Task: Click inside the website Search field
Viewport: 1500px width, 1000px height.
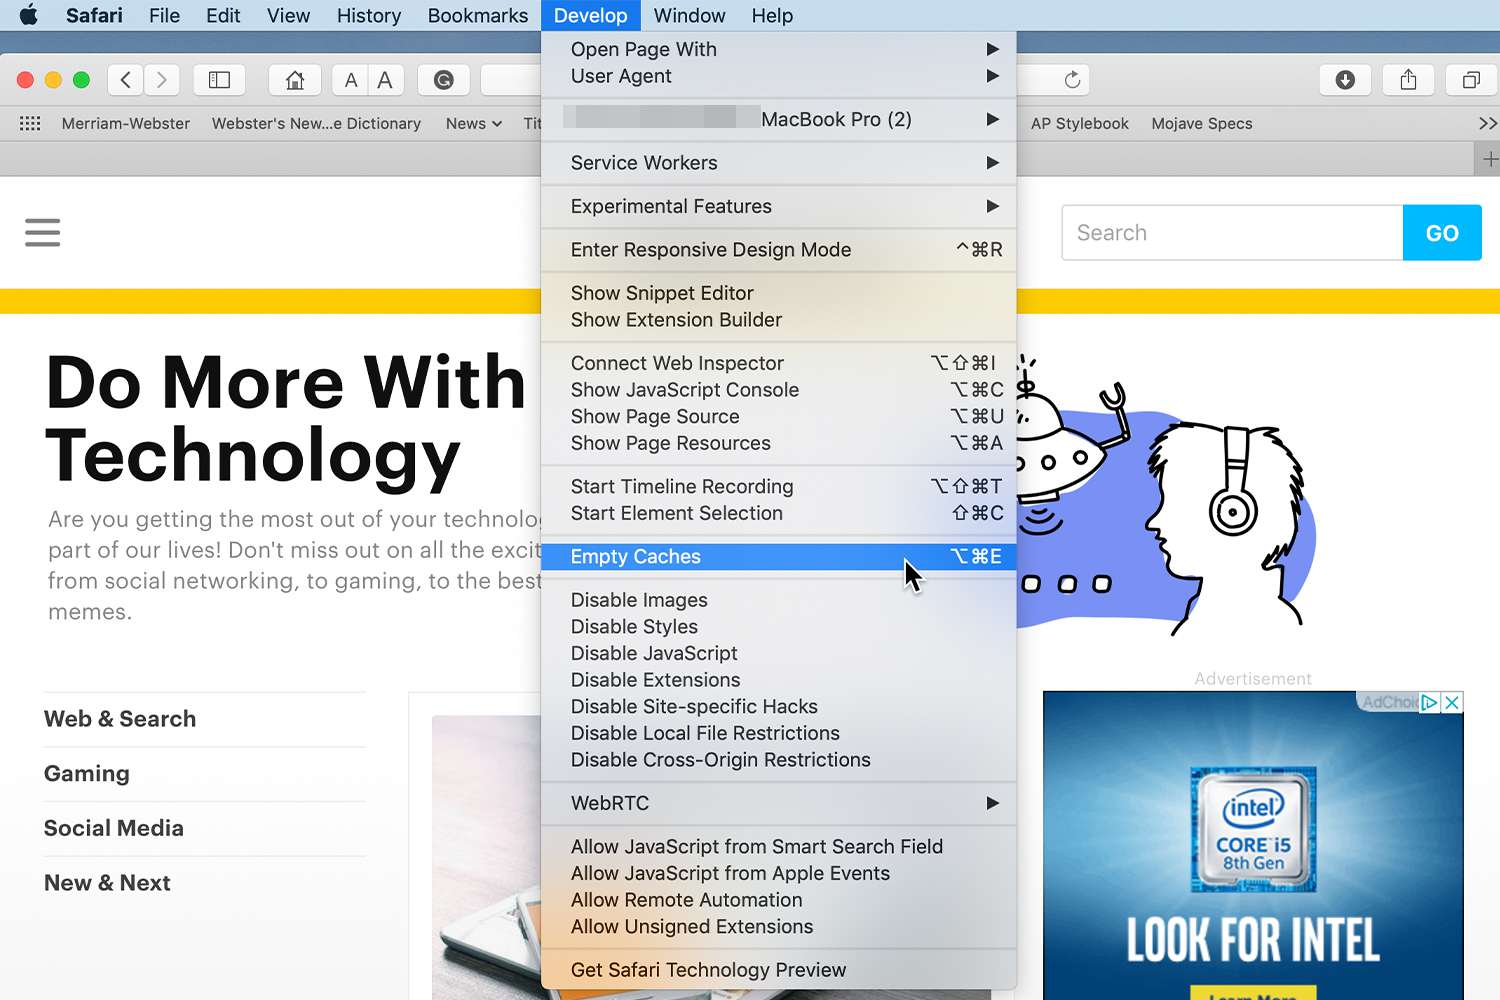Action: click(x=1232, y=233)
